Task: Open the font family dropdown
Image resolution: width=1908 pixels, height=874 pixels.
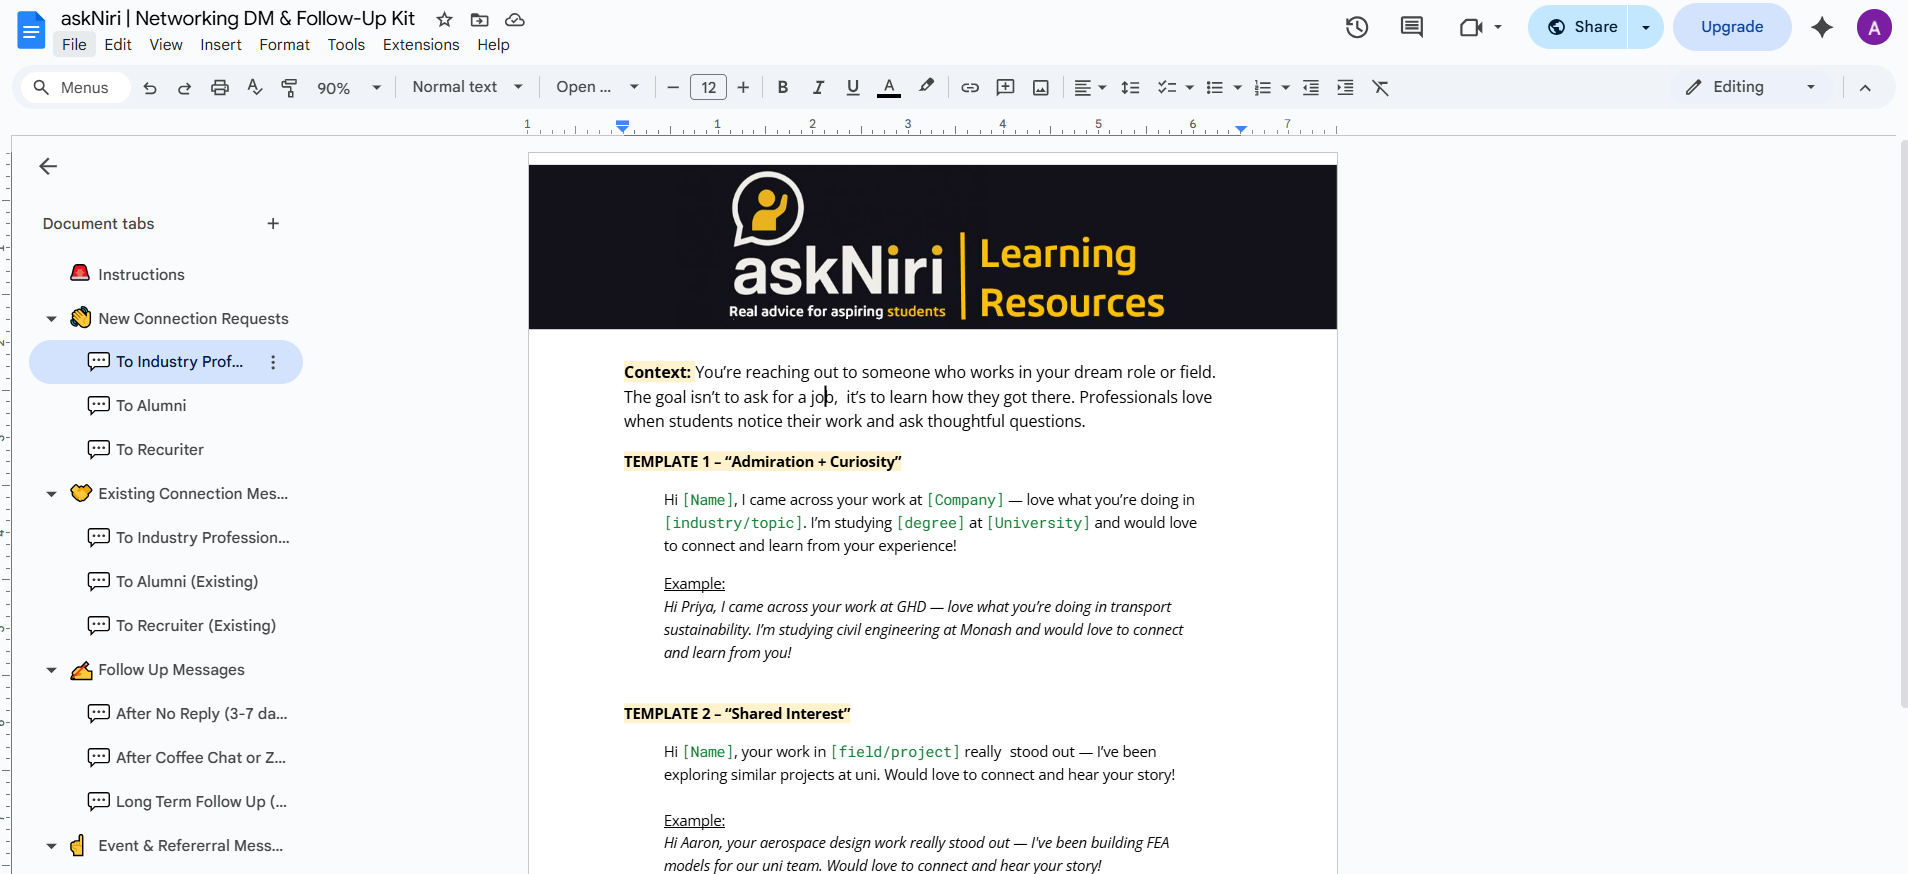Action: (x=598, y=87)
